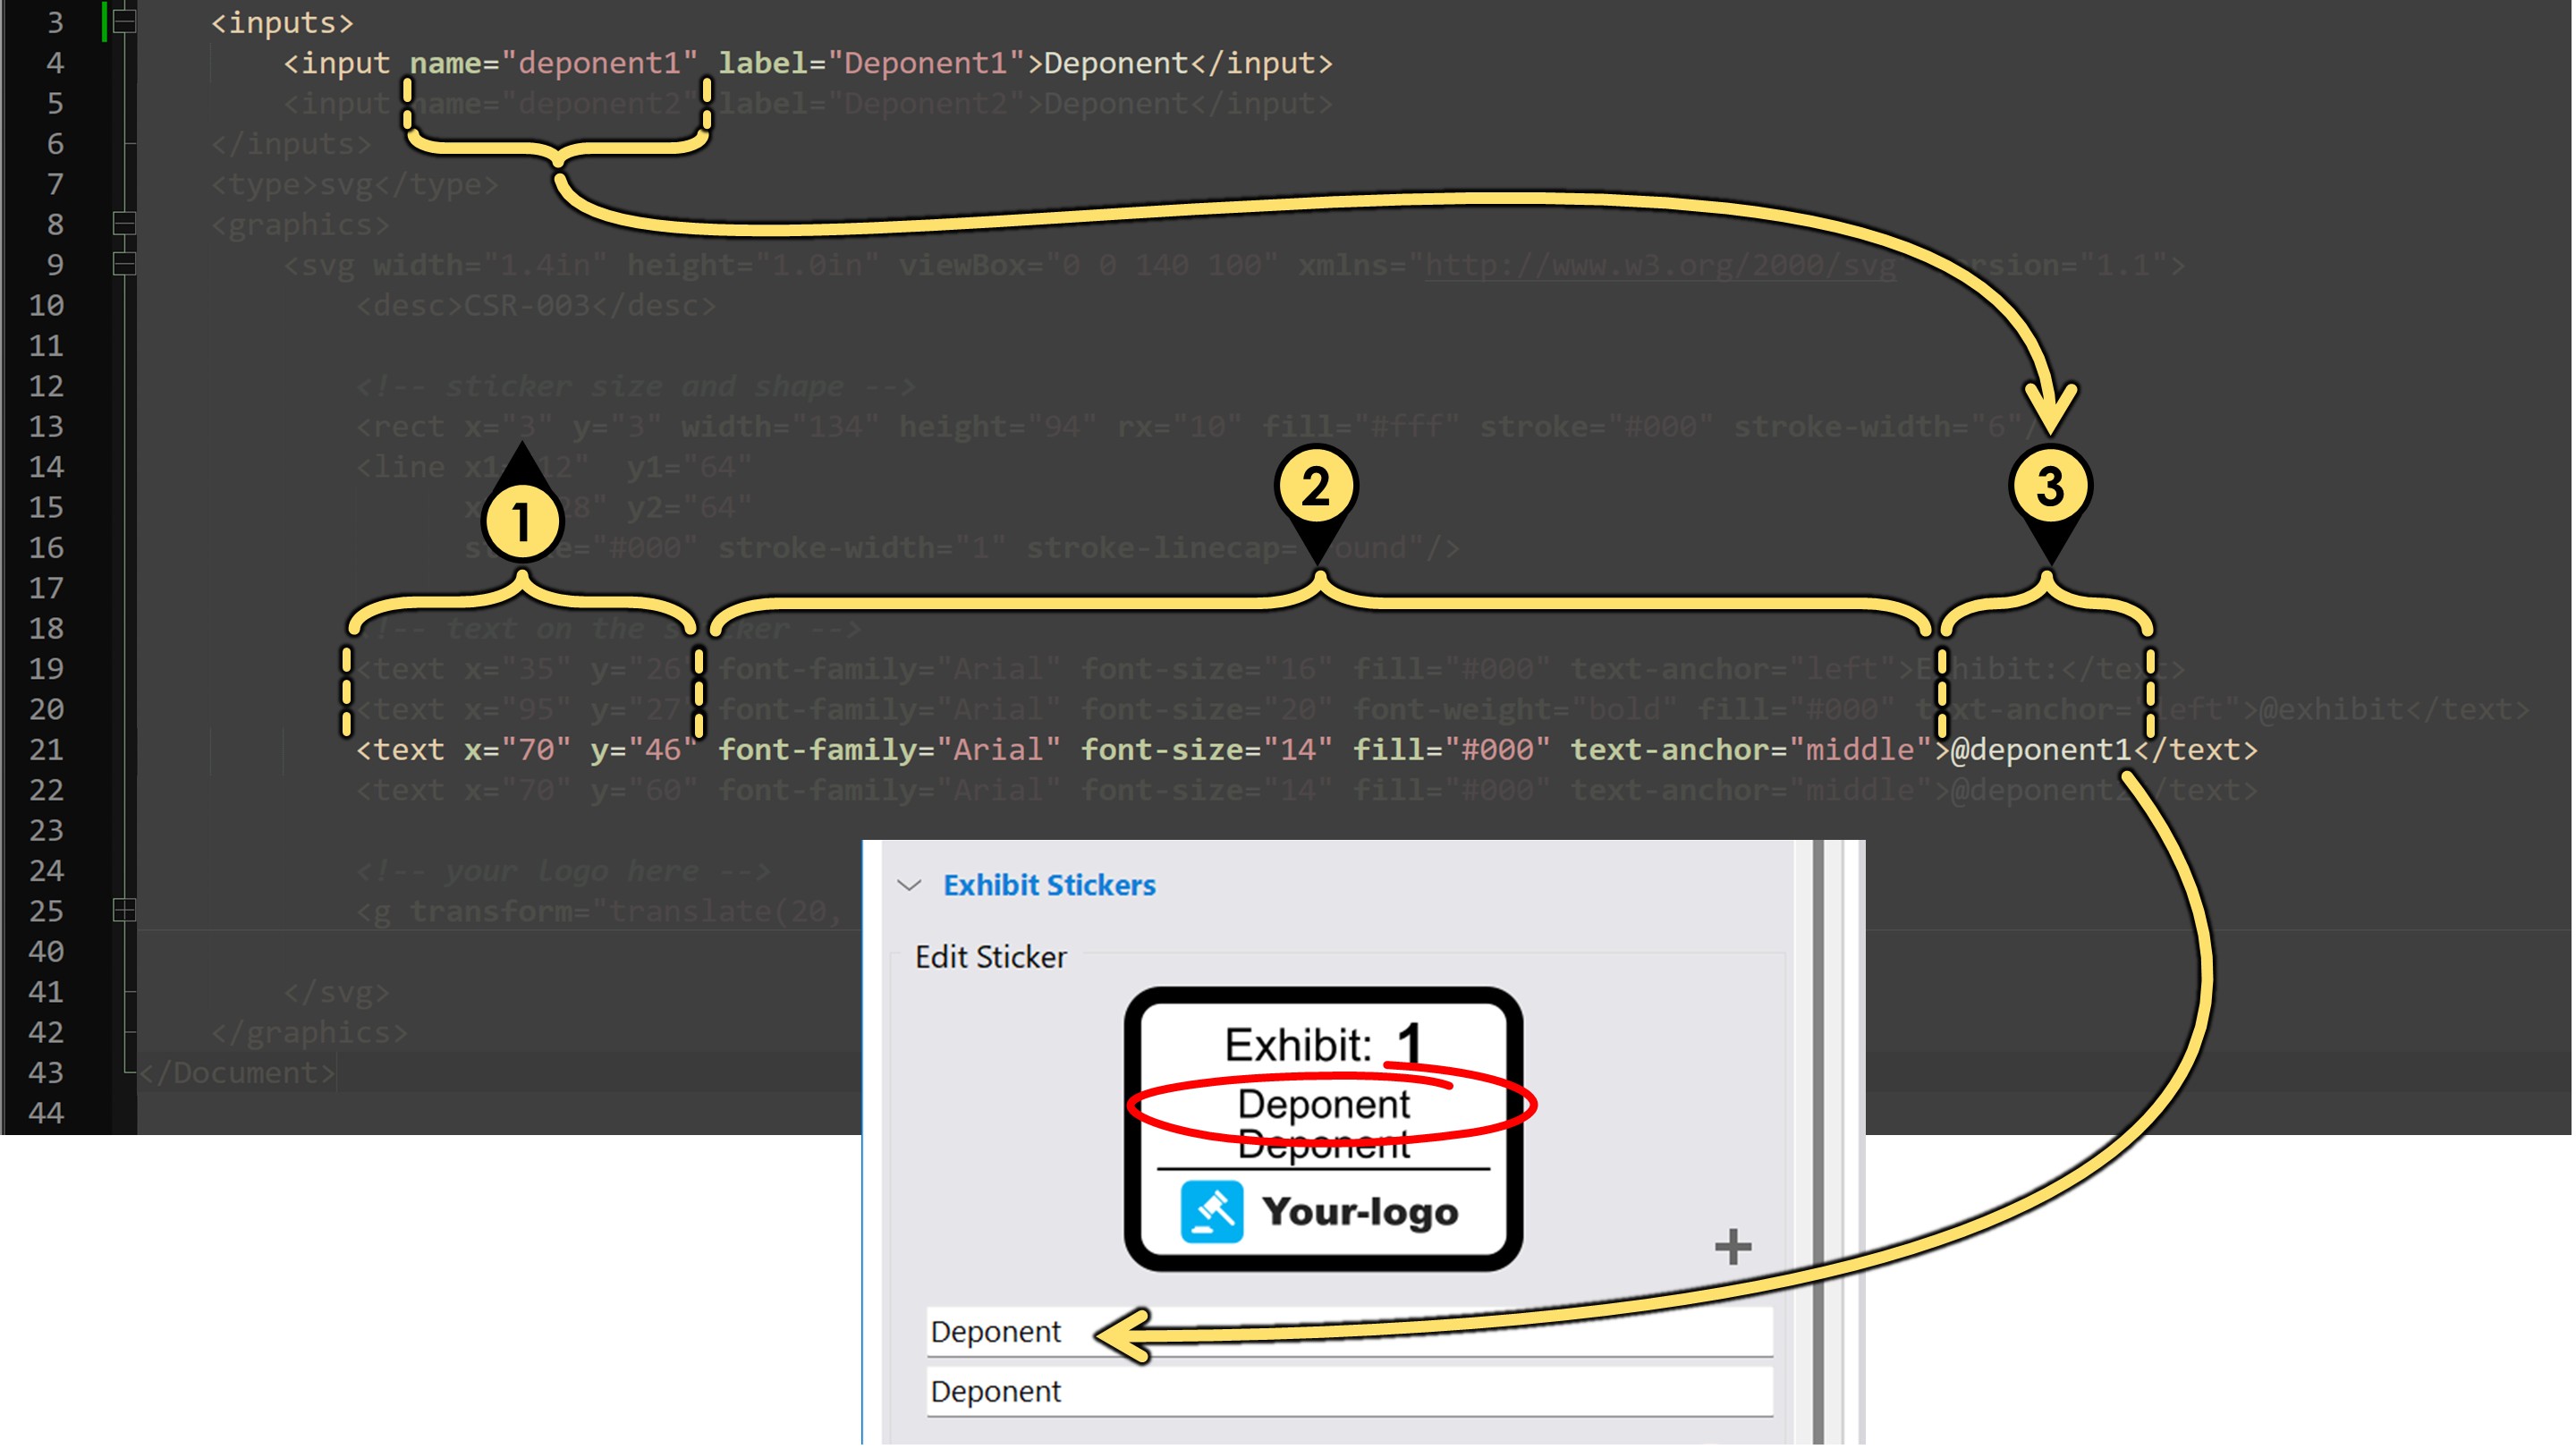The image size is (2576, 1449).
Task: Collapse the inputs fold marker at line 3
Action: (x=124, y=21)
